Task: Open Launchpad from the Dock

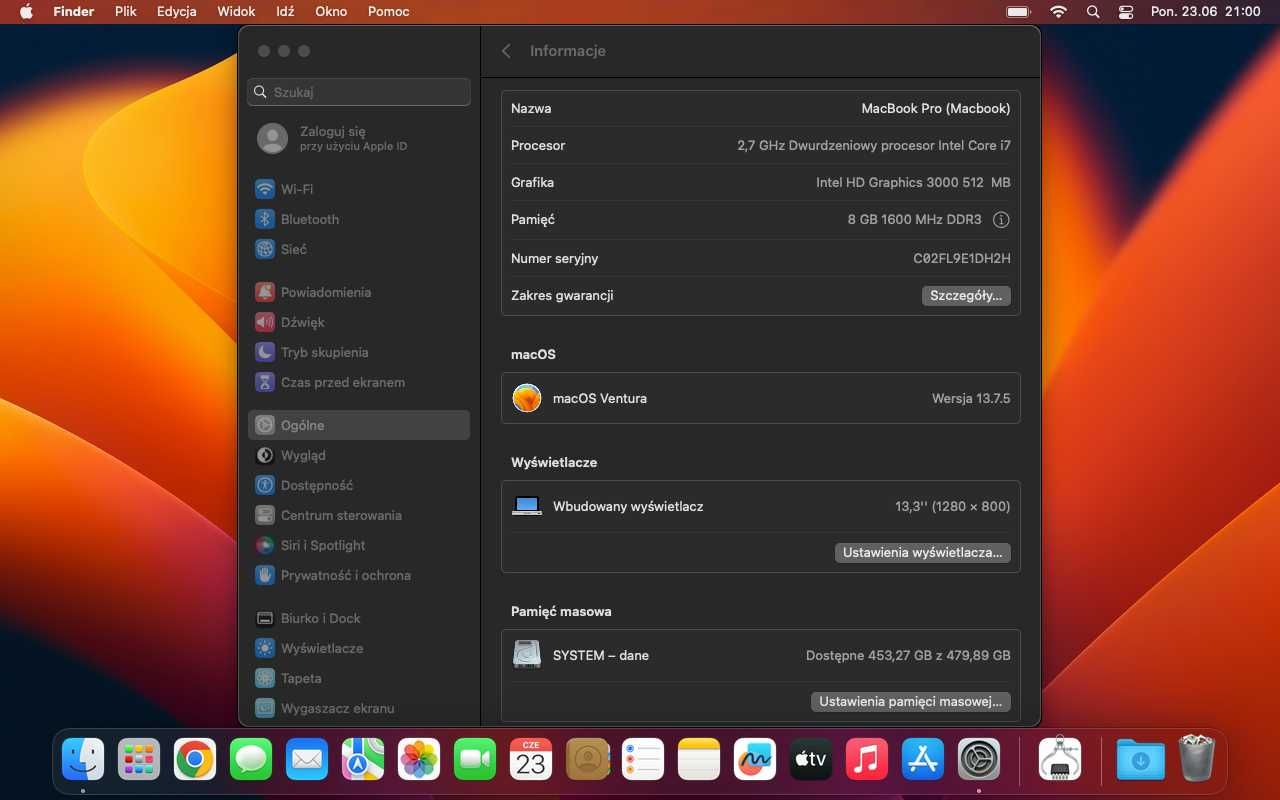Action: tap(139, 760)
